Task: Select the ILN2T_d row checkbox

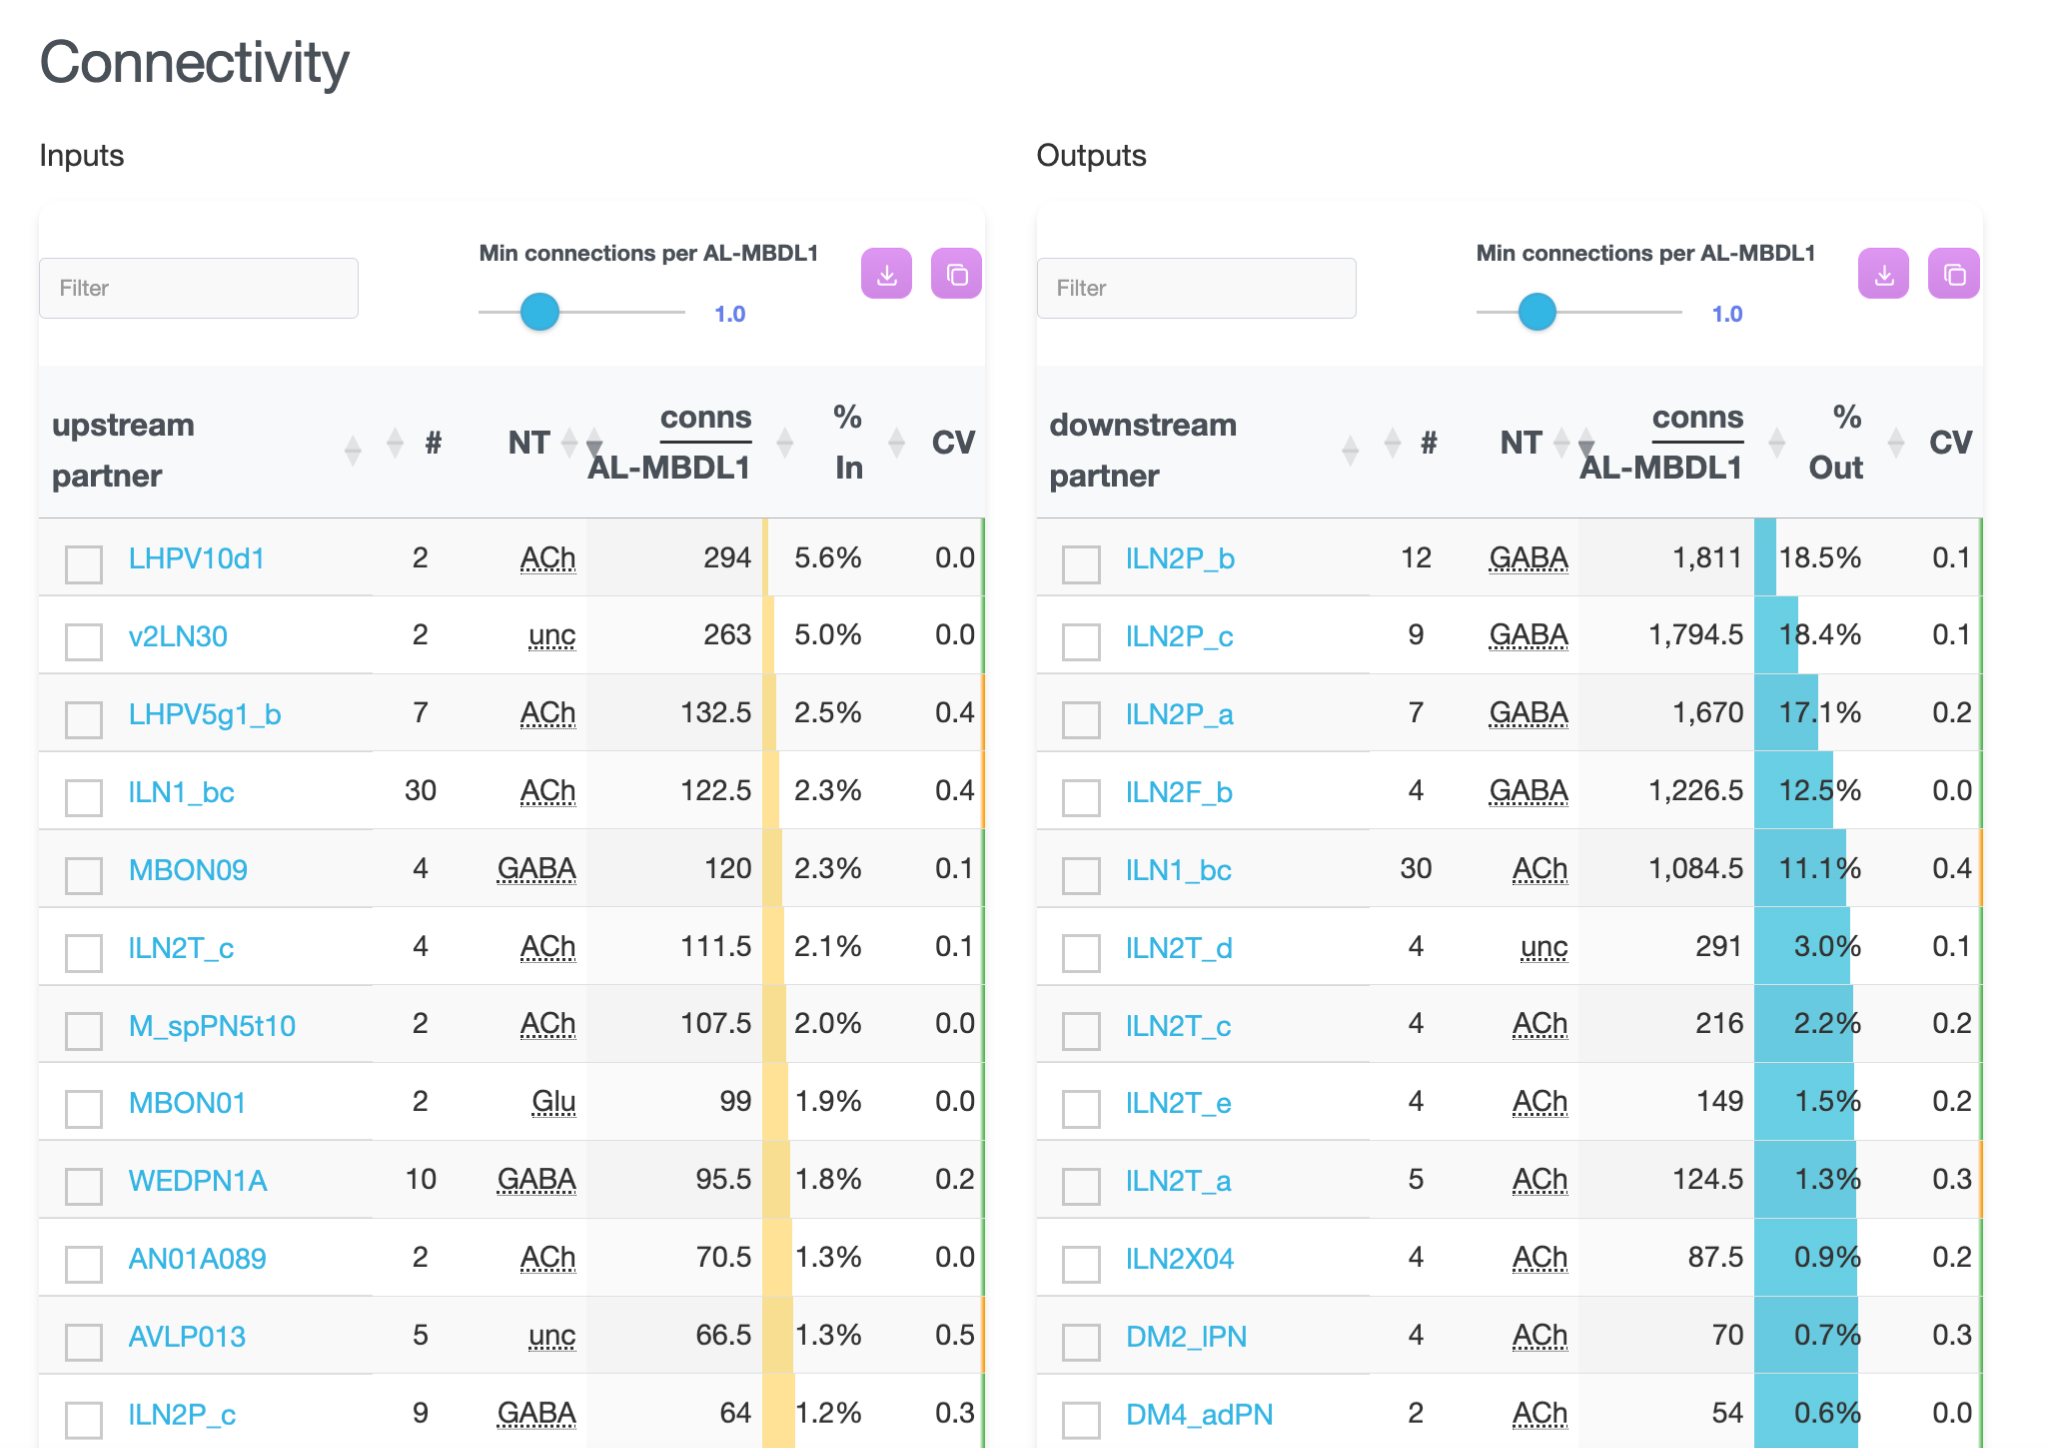Action: 1081,953
